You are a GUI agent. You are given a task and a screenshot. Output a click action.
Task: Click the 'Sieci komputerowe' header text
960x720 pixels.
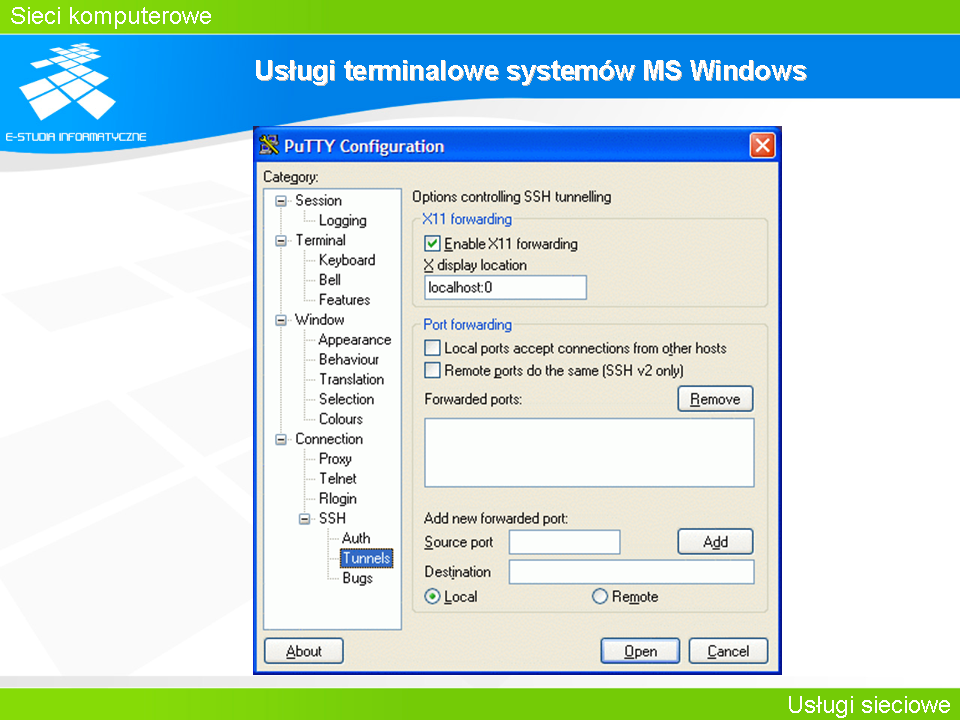pyautogui.click(x=111, y=16)
